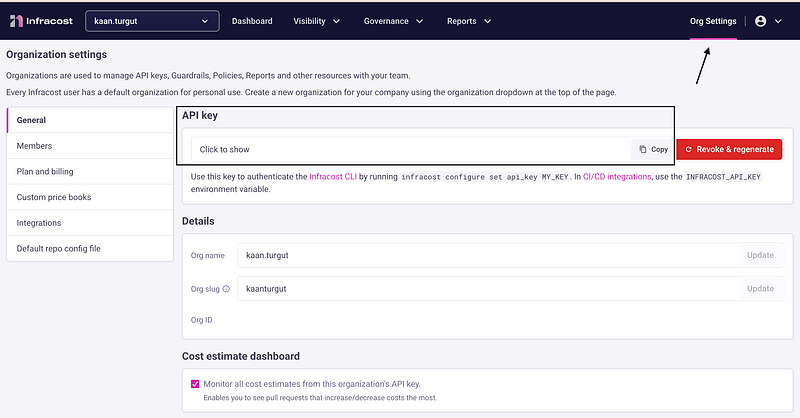Open Plan and billing settings
The height and width of the screenshot is (418, 800).
point(90,171)
